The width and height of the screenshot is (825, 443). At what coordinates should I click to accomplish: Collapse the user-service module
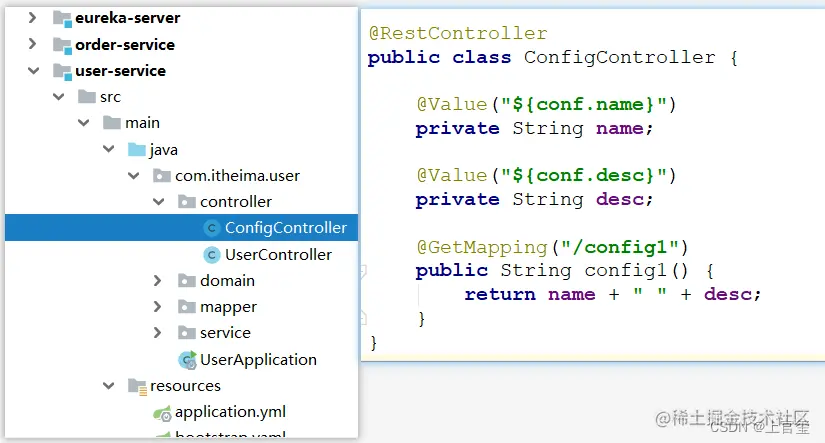(33, 71)
